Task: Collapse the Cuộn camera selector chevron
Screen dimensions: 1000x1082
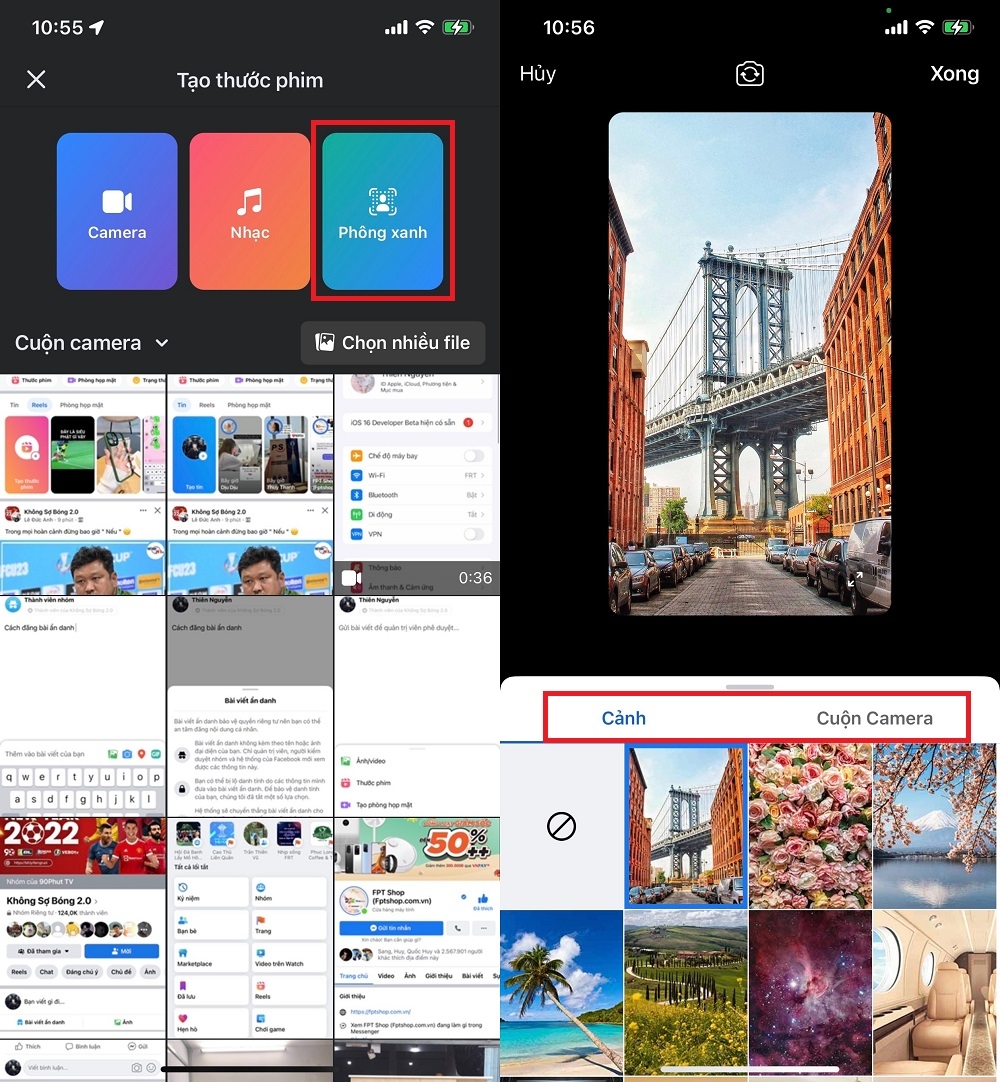Action: point(162,343)
